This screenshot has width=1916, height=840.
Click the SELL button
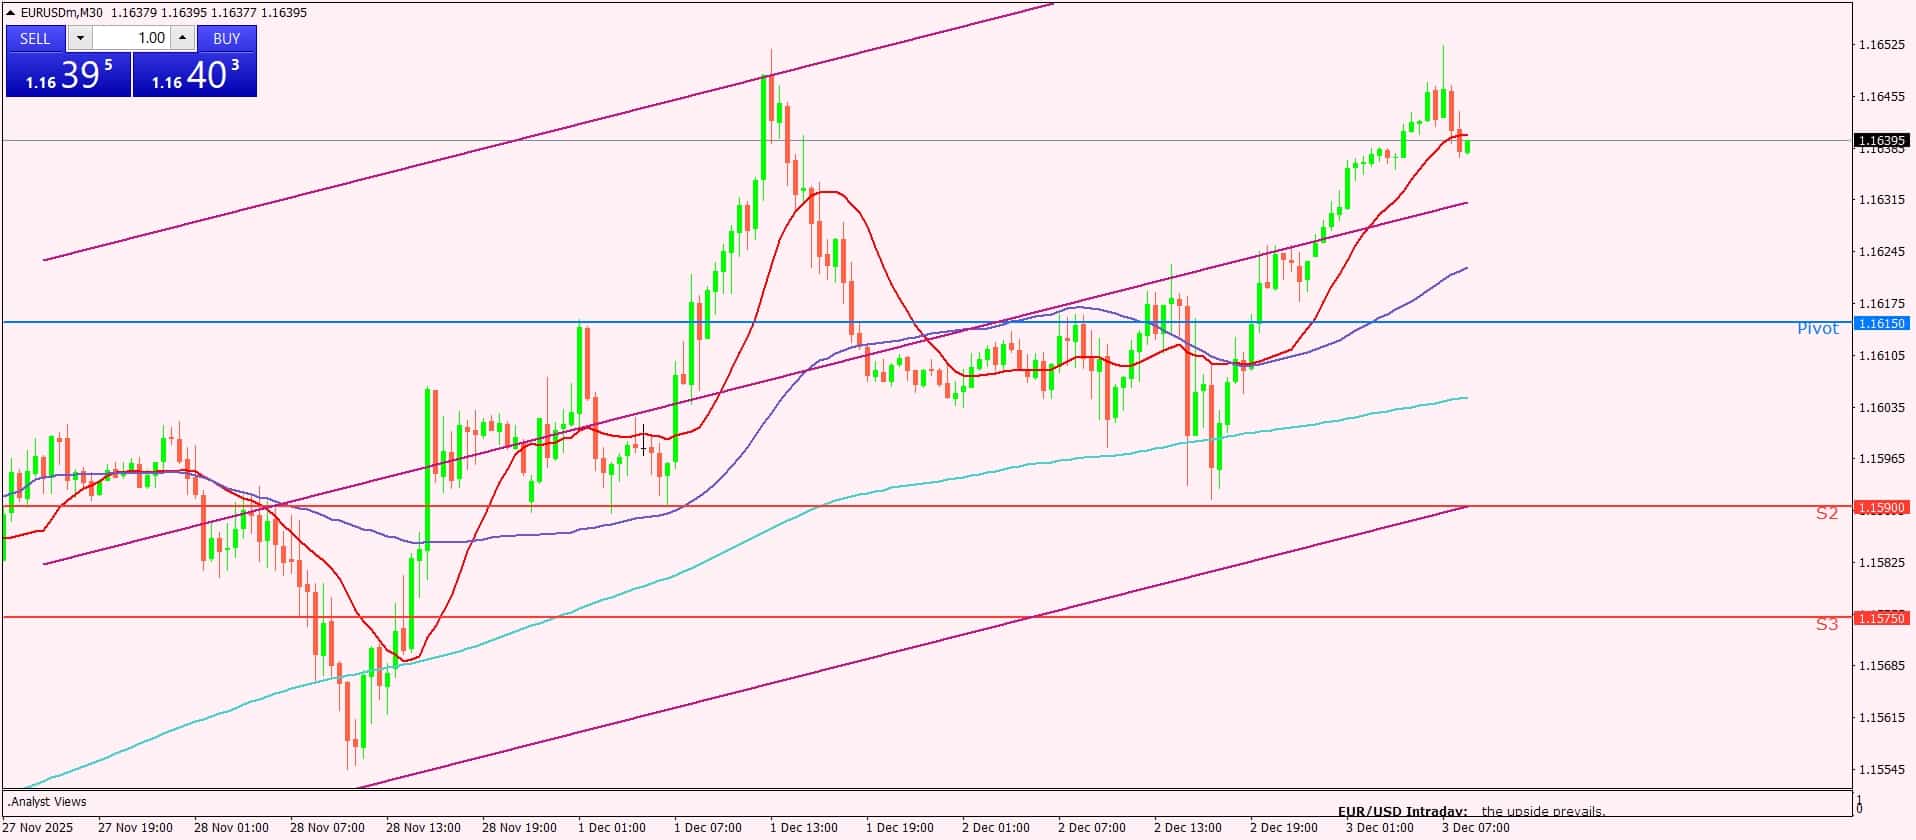point(35,38)
